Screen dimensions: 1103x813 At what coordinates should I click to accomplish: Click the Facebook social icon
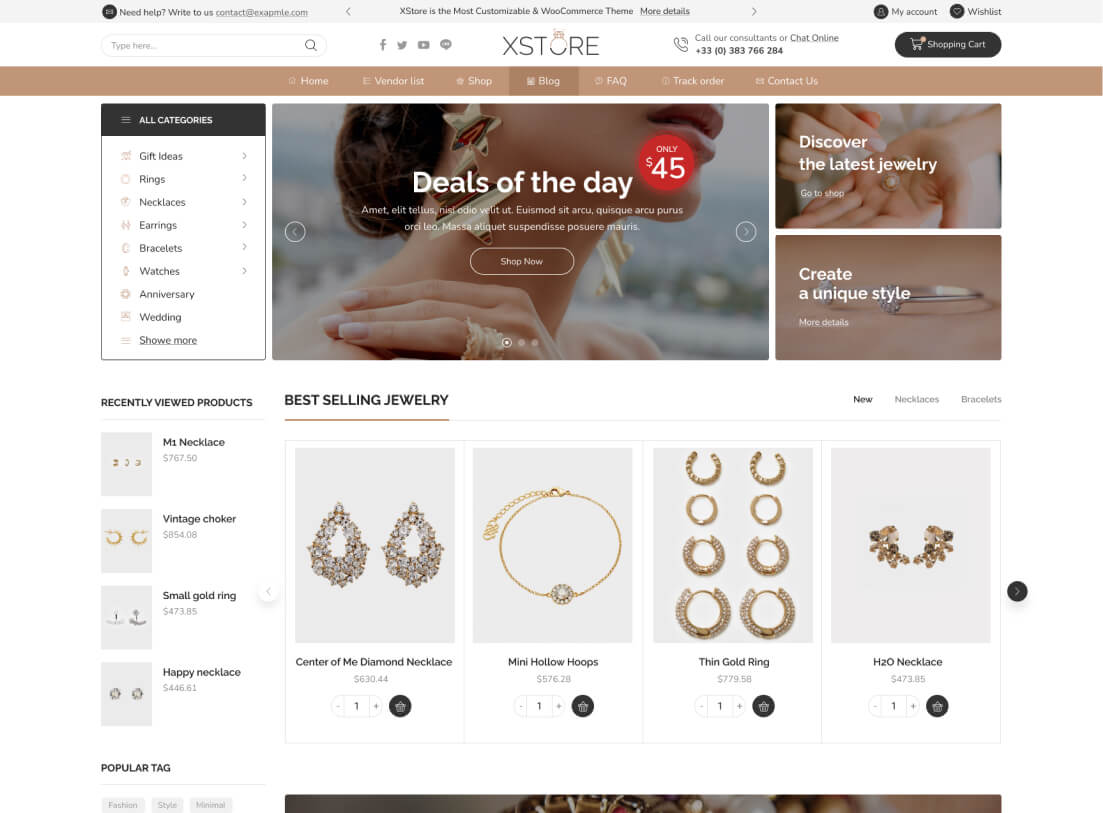383,45
